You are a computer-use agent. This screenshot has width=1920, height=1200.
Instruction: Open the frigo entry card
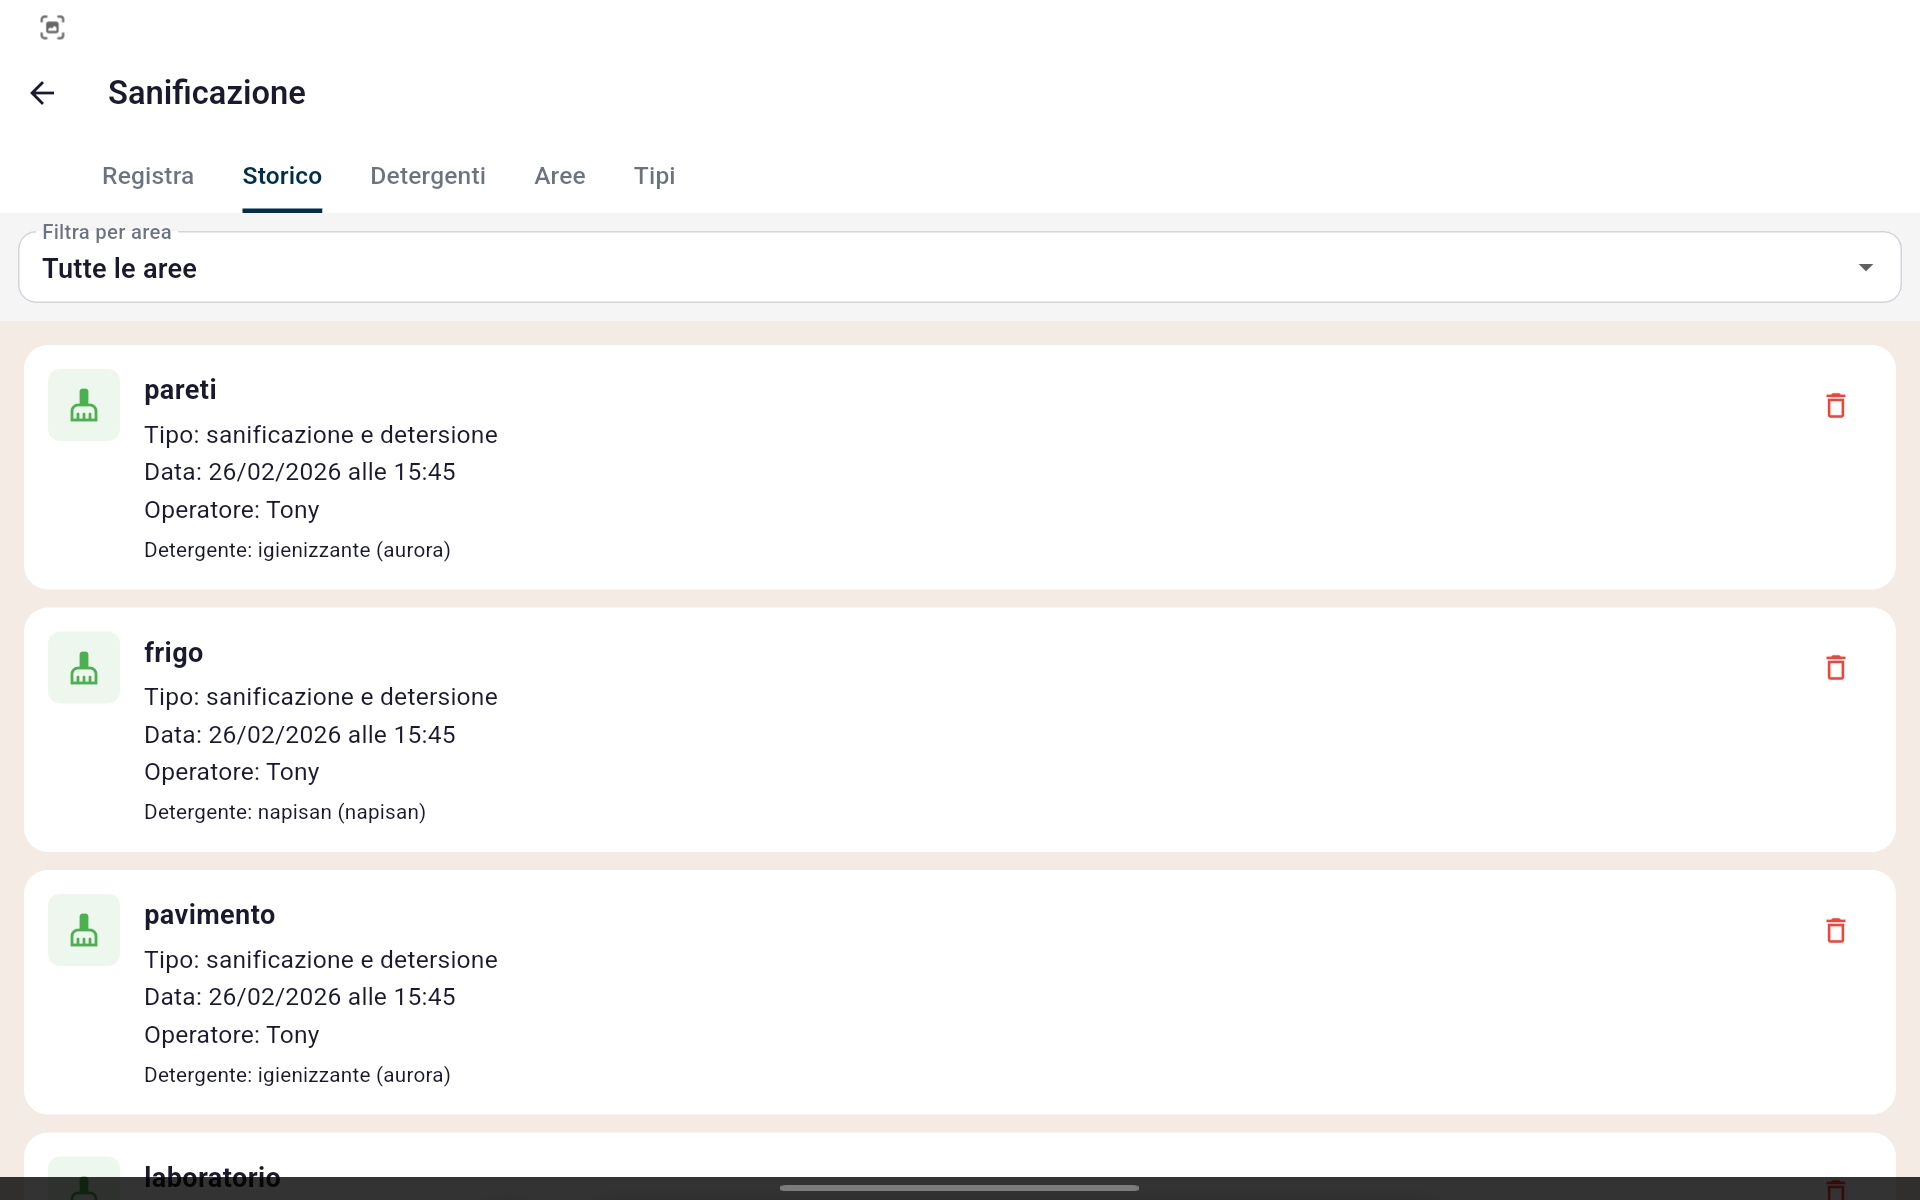pyautogui.click(x=960, y=730)
